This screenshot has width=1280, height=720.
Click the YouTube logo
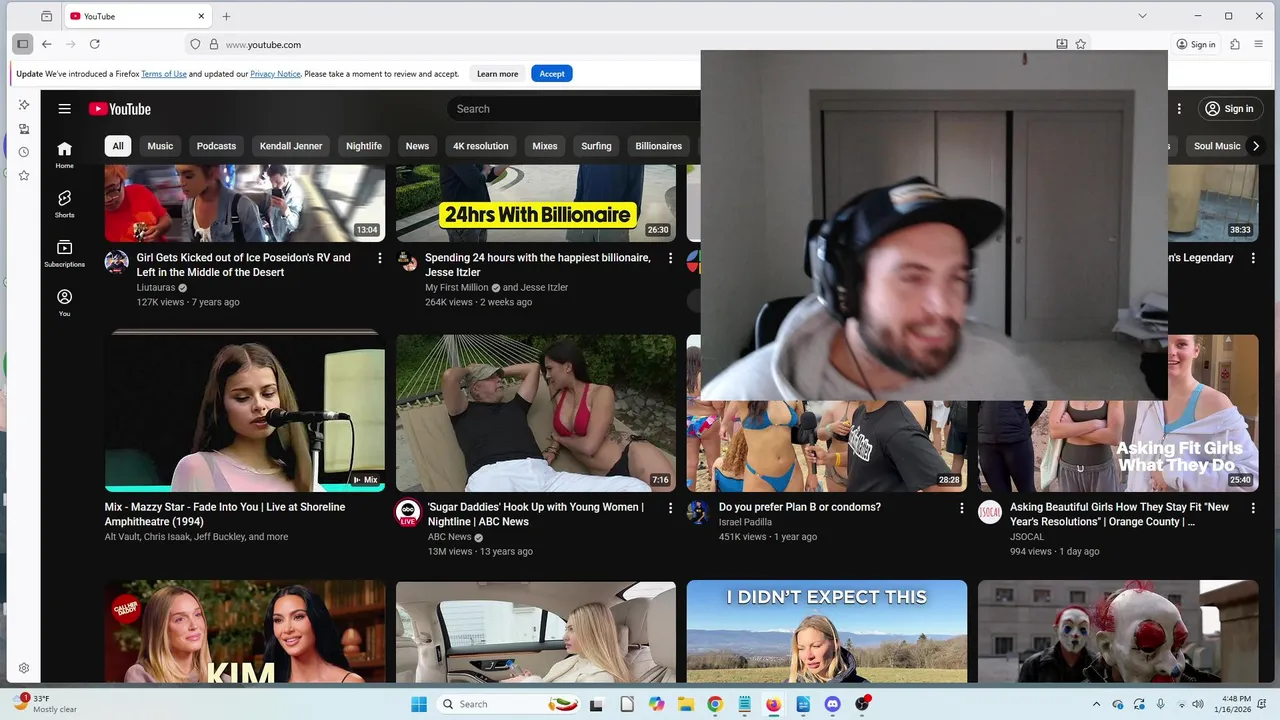pyautogui.click(x=120, y=109)
